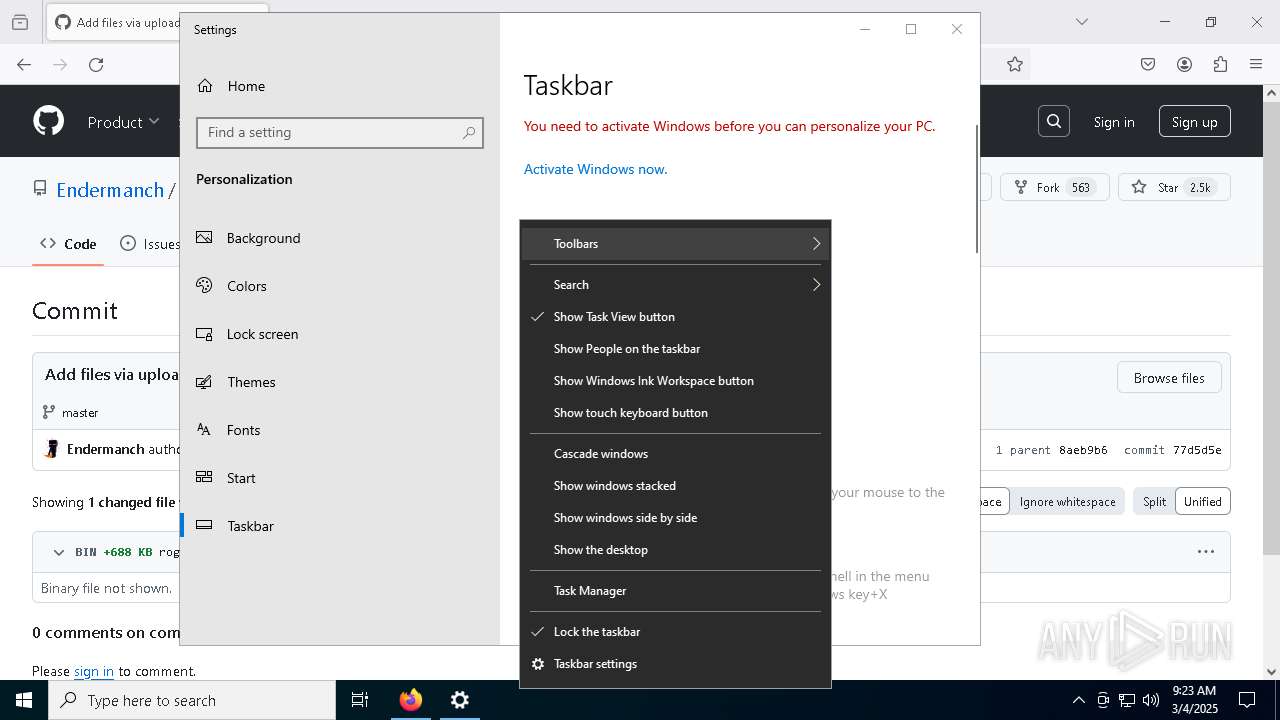1280x720 pixels.
Task: Select Unified diff view
Action: 1202,502
